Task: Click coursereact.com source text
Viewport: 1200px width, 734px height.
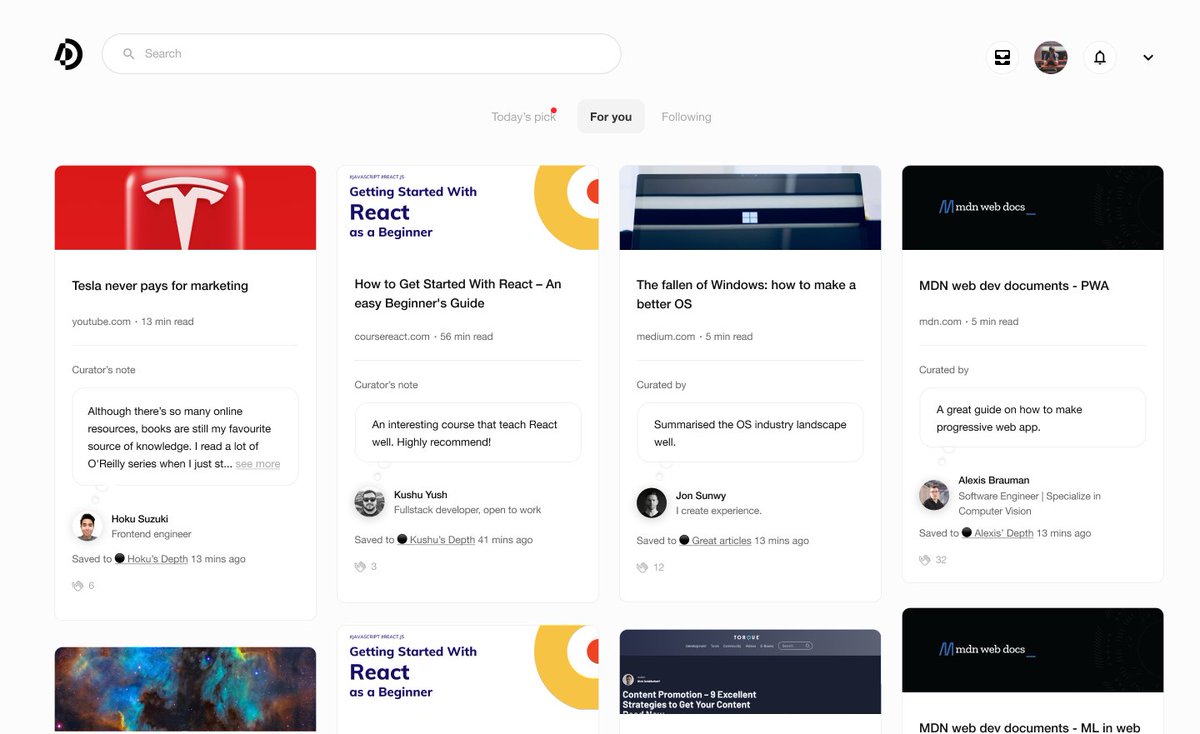Action: coord(392,337)
